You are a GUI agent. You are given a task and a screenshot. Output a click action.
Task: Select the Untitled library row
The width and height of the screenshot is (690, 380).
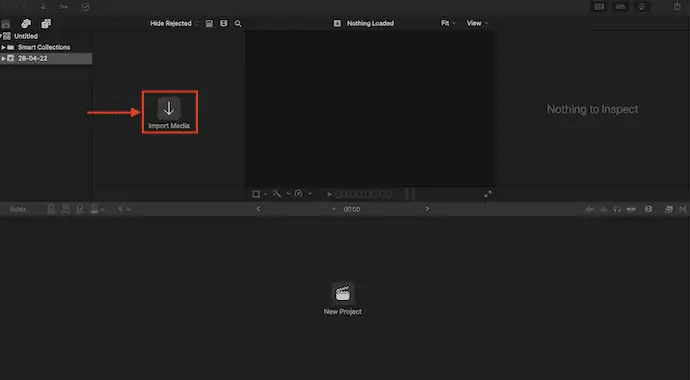tap(46, 36)
